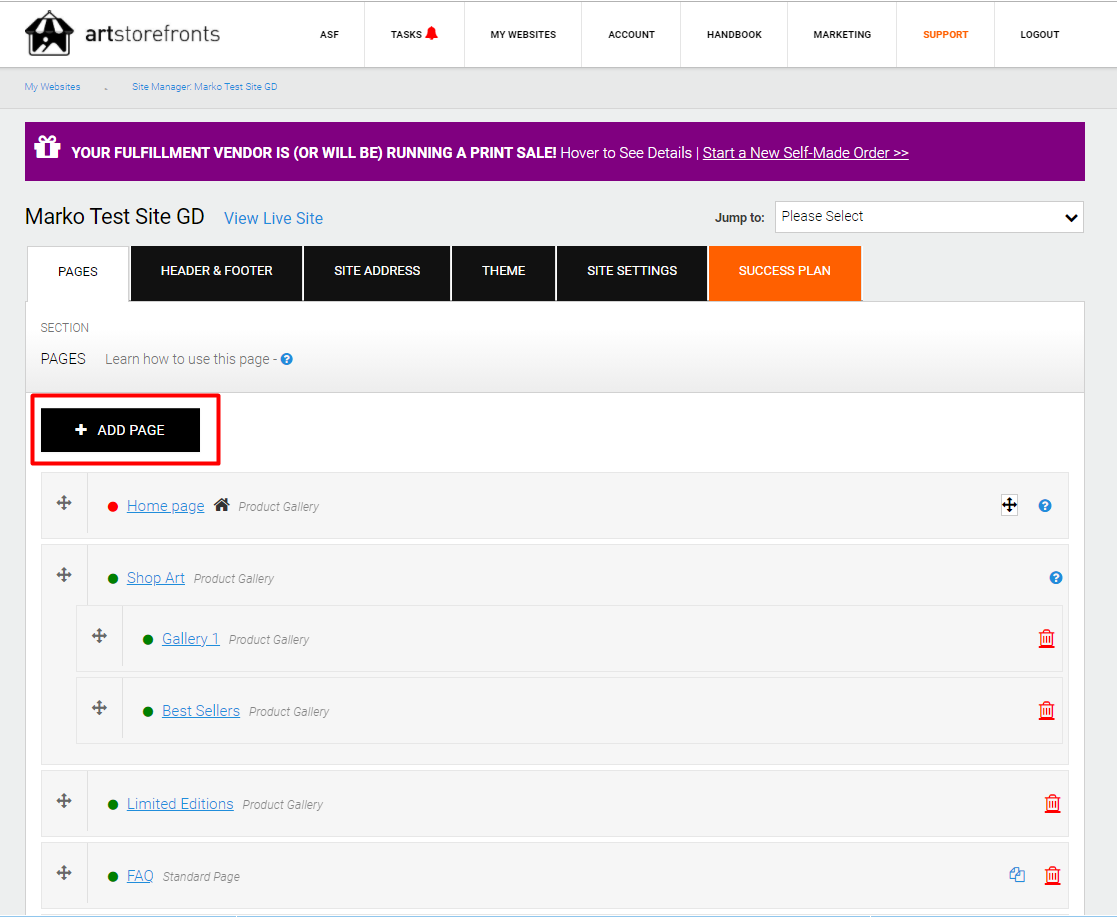This screenshot has height=917, width=1117.
Task: Click the red trash icon for Gallery 1
Action: pos(1046,638)
